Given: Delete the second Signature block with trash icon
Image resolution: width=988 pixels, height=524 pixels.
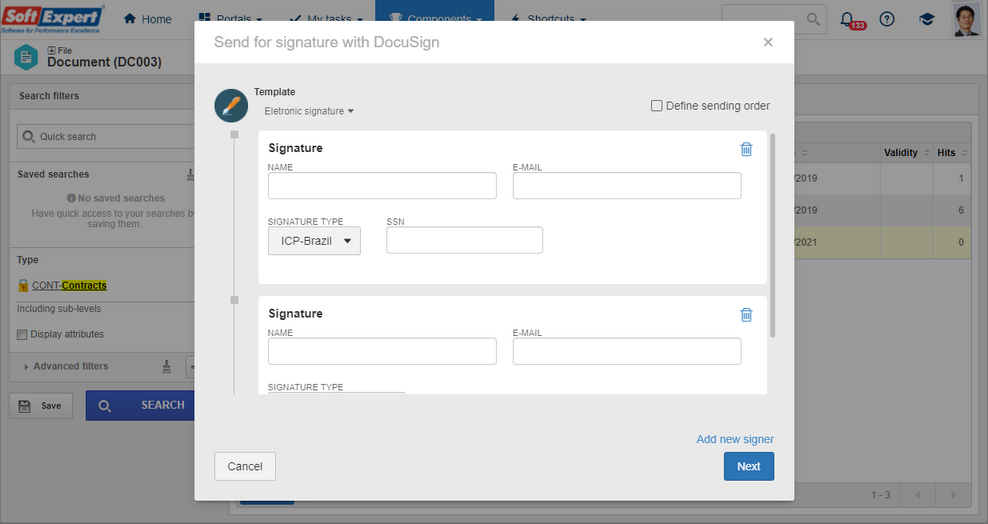Looking at the screenshot, I should coord(746,315).
